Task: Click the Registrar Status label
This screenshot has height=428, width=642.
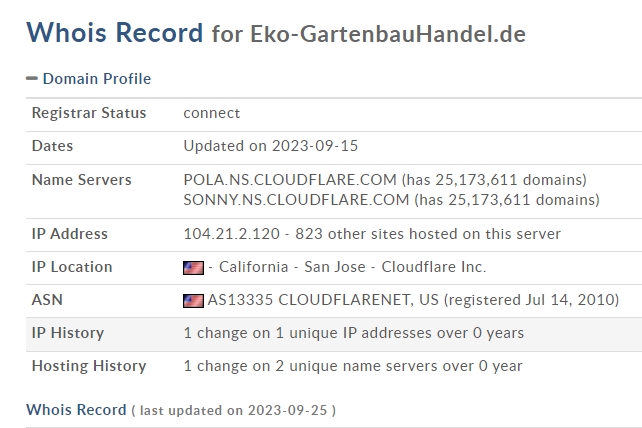Action: [x=89, y=113]
